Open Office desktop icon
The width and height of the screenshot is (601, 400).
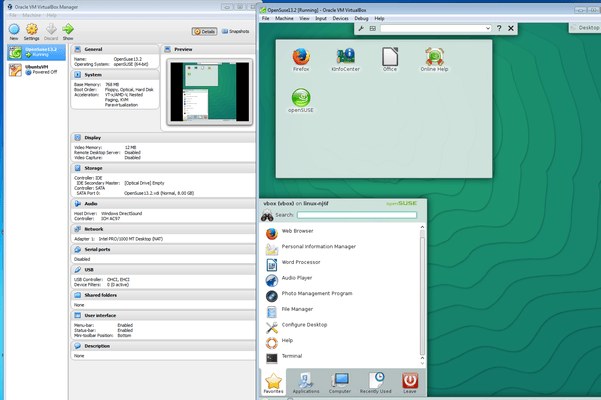point(390,60)
